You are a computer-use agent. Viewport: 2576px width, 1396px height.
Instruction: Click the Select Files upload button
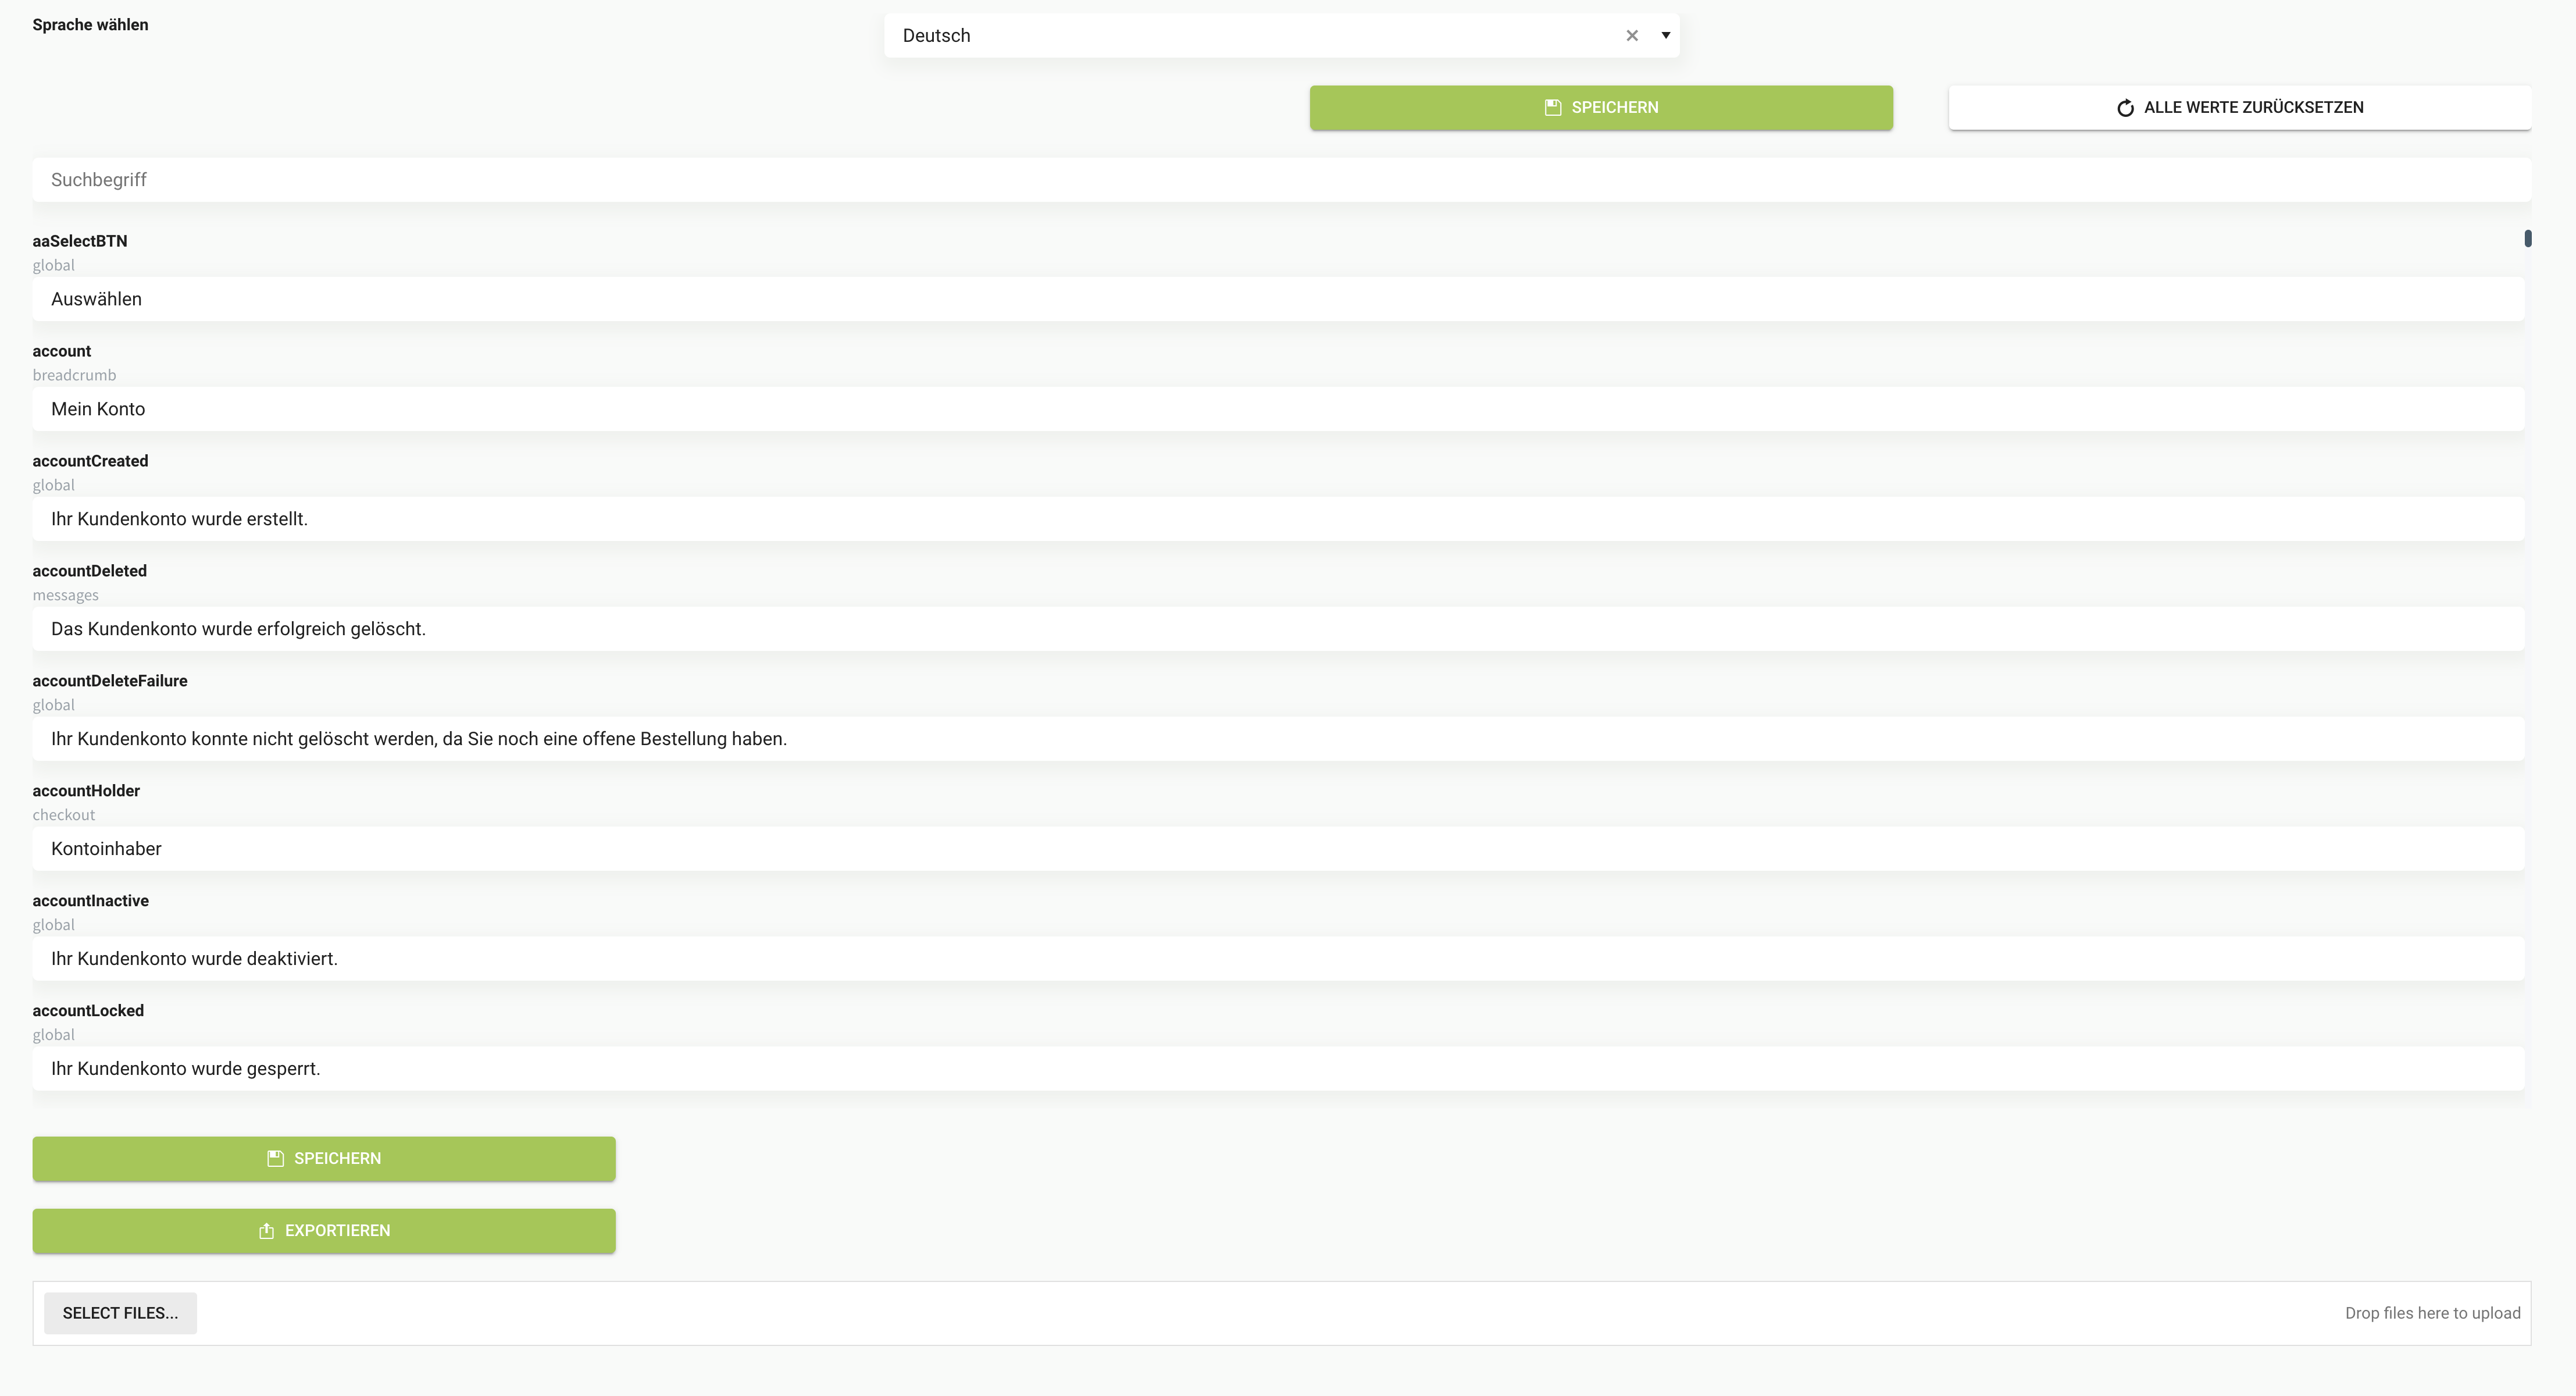point(120,1313)
